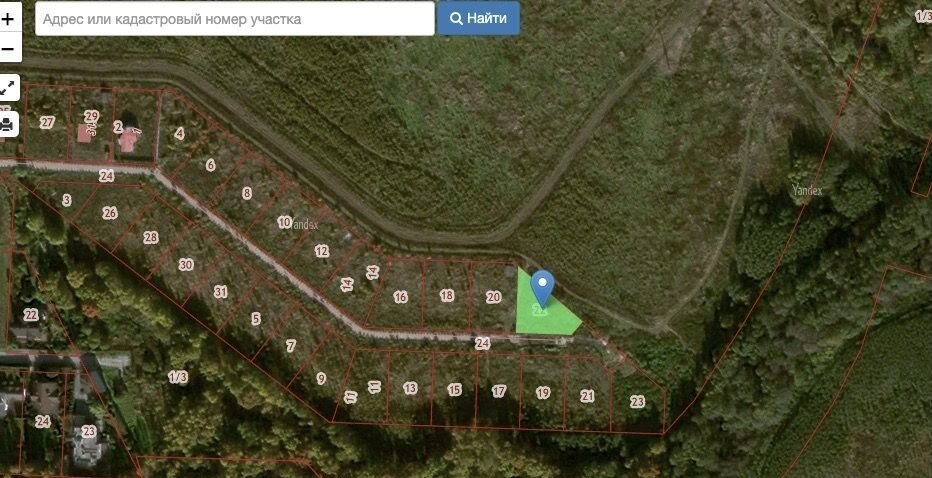This screenshot has height=478, width=932.
Task: Select parcel number 27
Action: point(47,122)
